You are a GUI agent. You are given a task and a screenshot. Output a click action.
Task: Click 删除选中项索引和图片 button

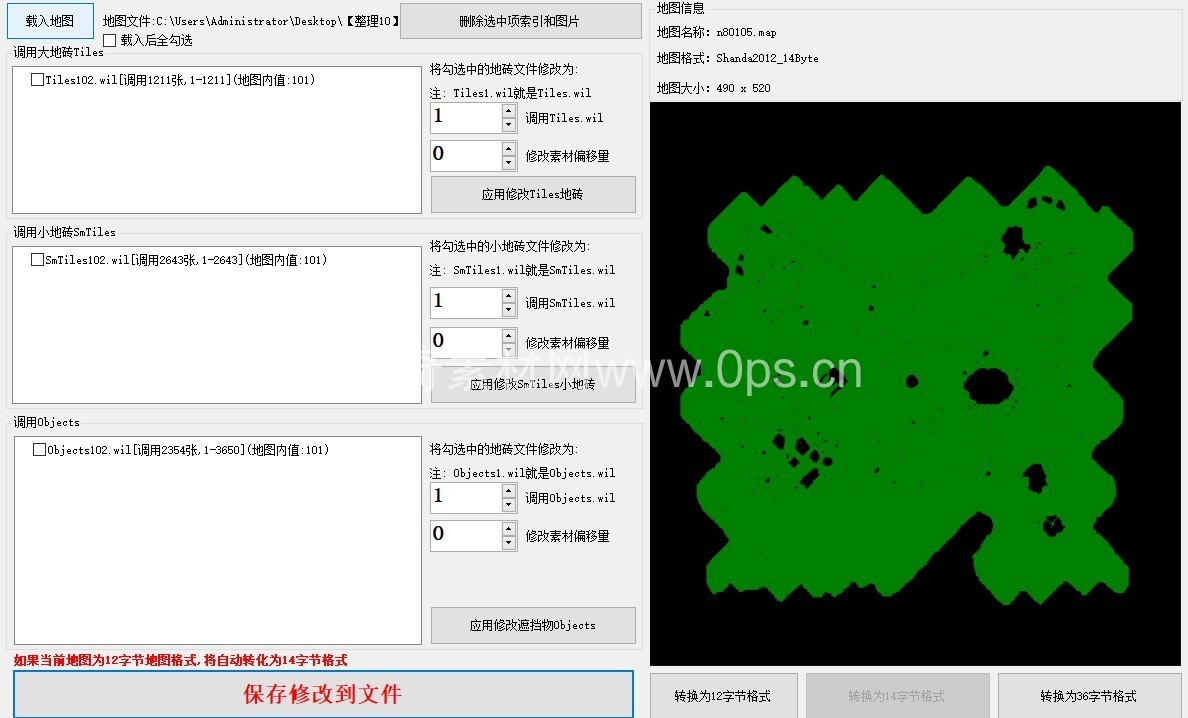[520, 21]
